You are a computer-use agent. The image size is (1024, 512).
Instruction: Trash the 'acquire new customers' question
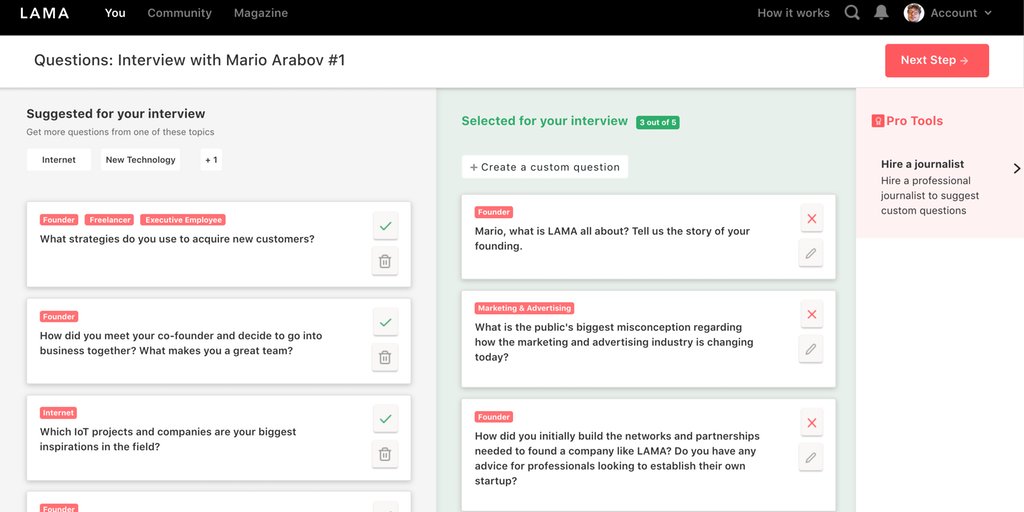385,261
